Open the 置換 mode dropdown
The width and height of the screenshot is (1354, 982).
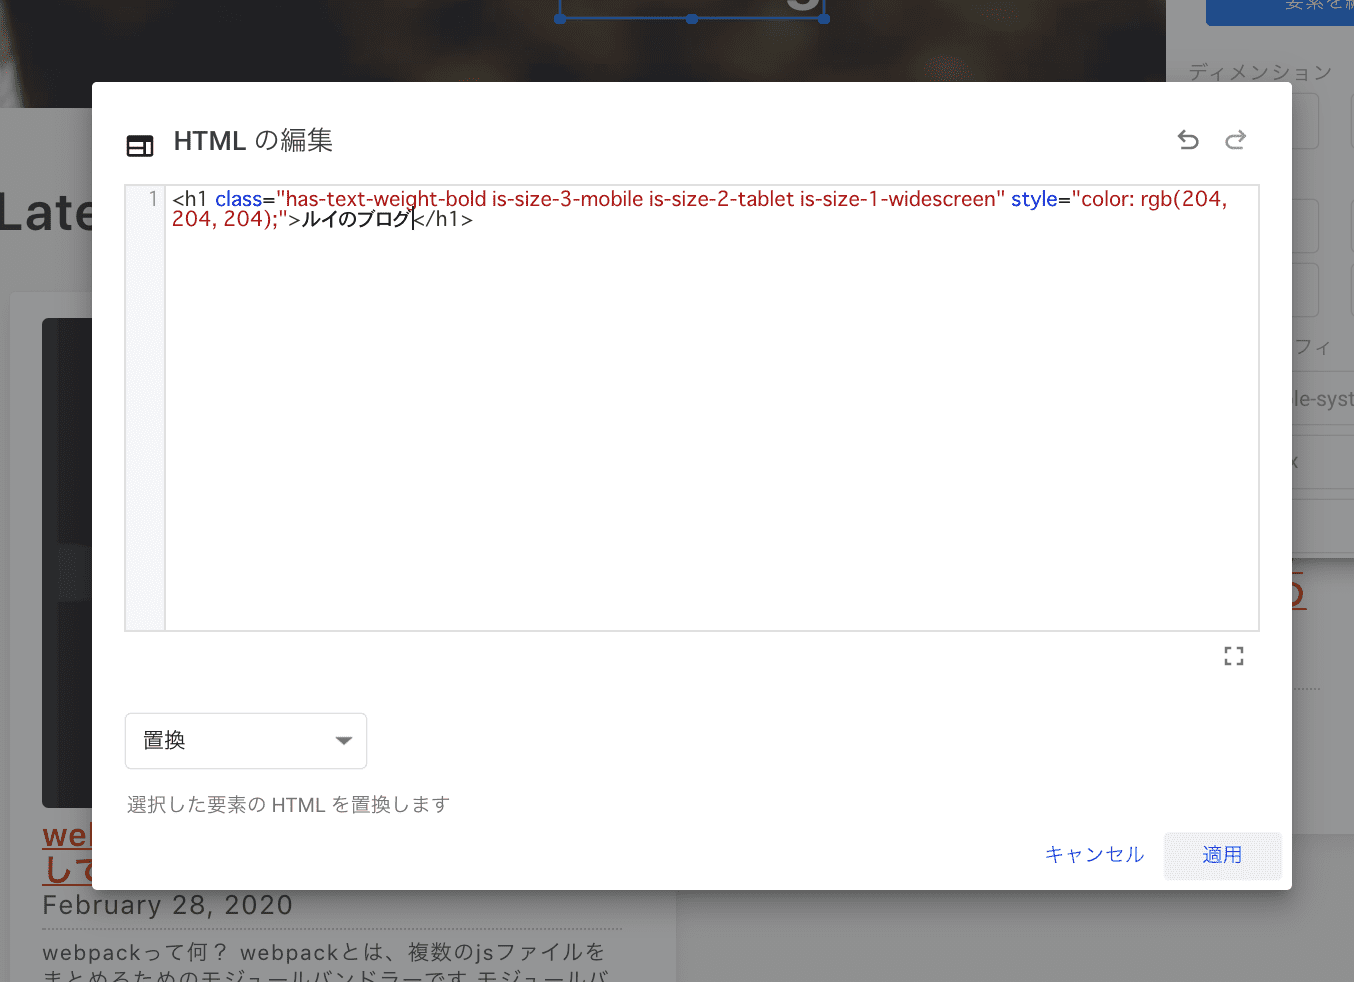coord(246,741)
